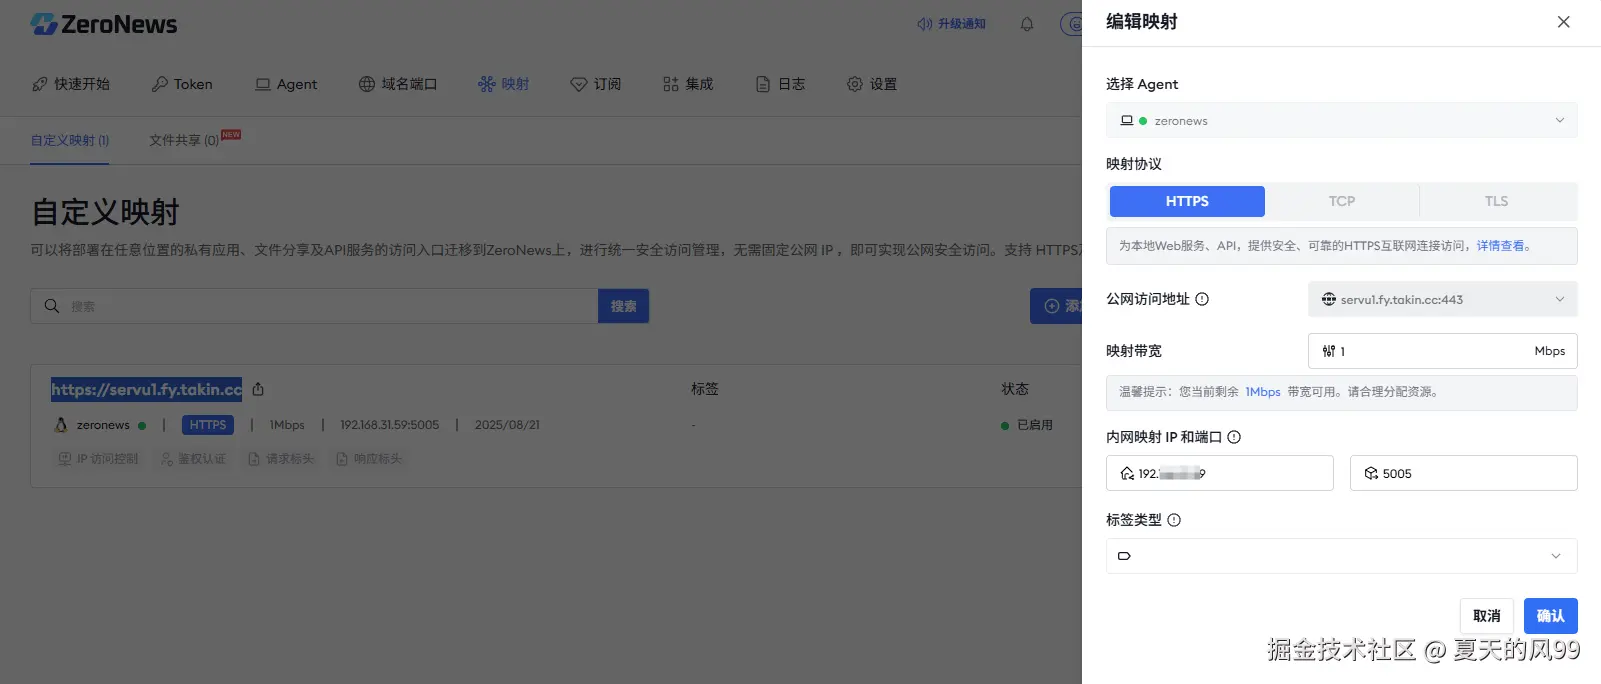Switch to 自定义映射 (1) tab
1601x684 pixels.
70,141
